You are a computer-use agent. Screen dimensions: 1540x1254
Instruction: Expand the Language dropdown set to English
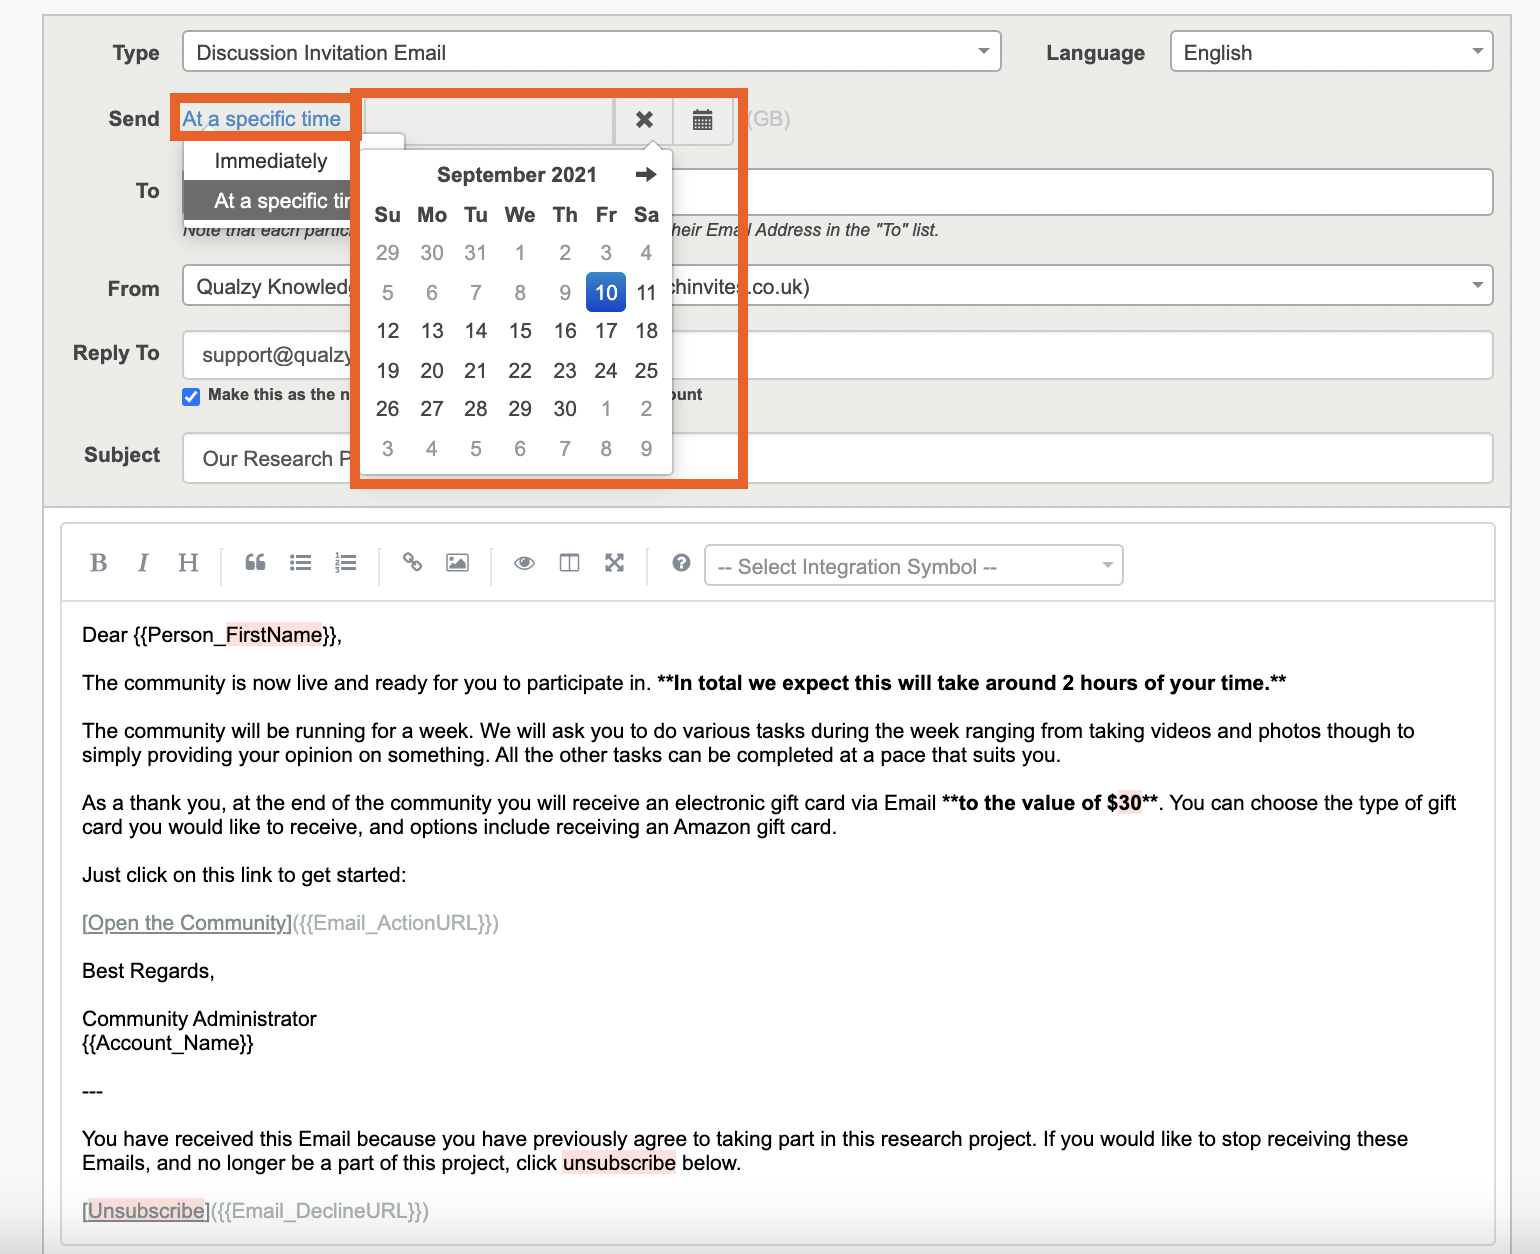(1330, 52)
